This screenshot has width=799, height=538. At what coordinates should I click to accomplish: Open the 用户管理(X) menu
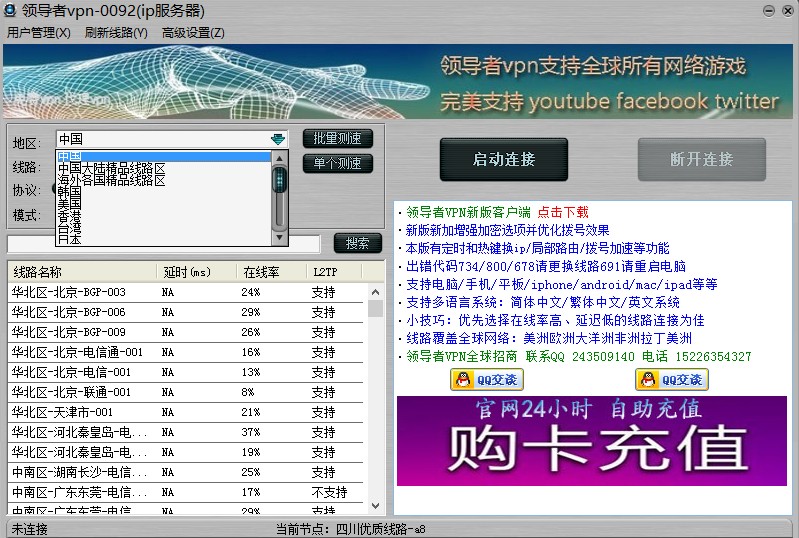click(x=38, y=33)
